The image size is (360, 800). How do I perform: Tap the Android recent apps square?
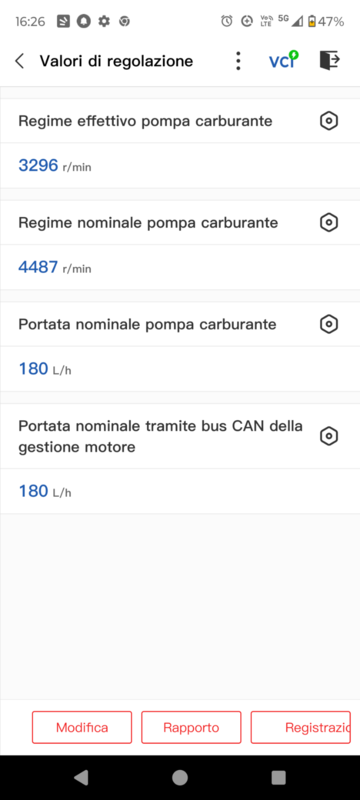pyautogui.click(x=278, y=778)
